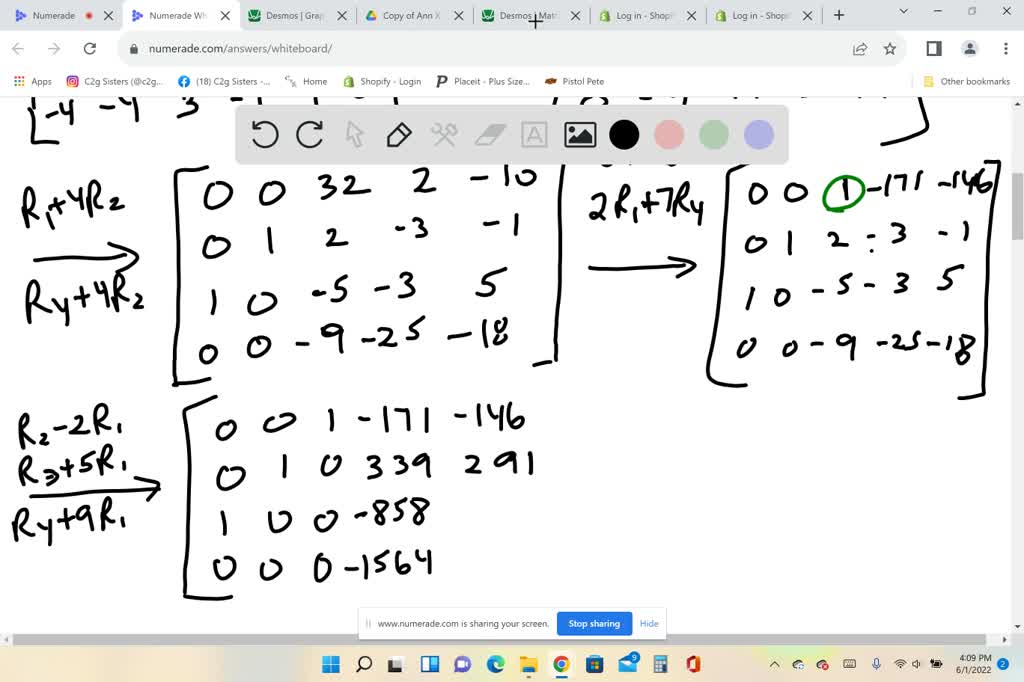This screenshot has height=682, width=1024.
Task: Select the Pen drawing tool
Action: tap(398, 134)
